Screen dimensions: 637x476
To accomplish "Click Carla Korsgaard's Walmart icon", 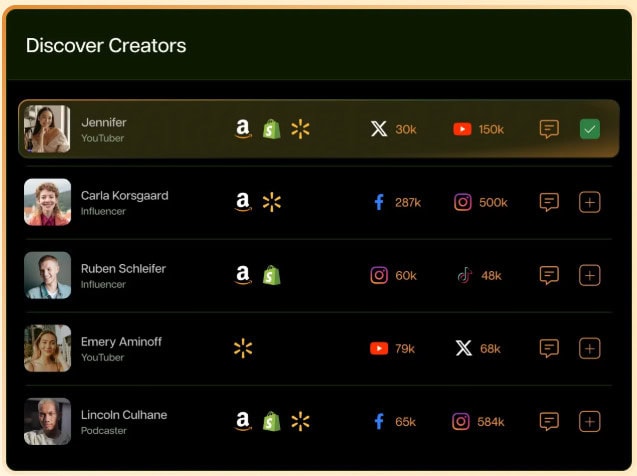I will coord(271,202).
